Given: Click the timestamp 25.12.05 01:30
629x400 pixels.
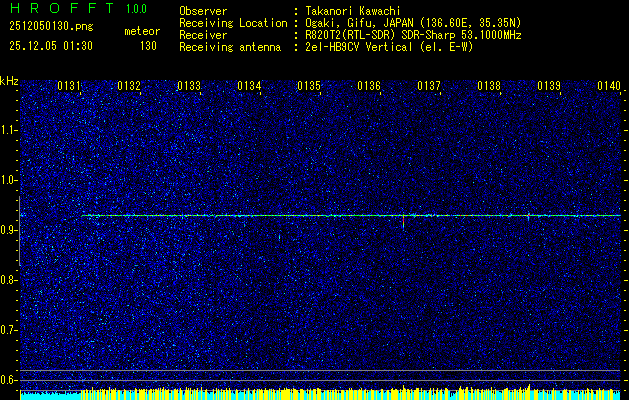Looking at the screenshot, I should click(51, 46).
